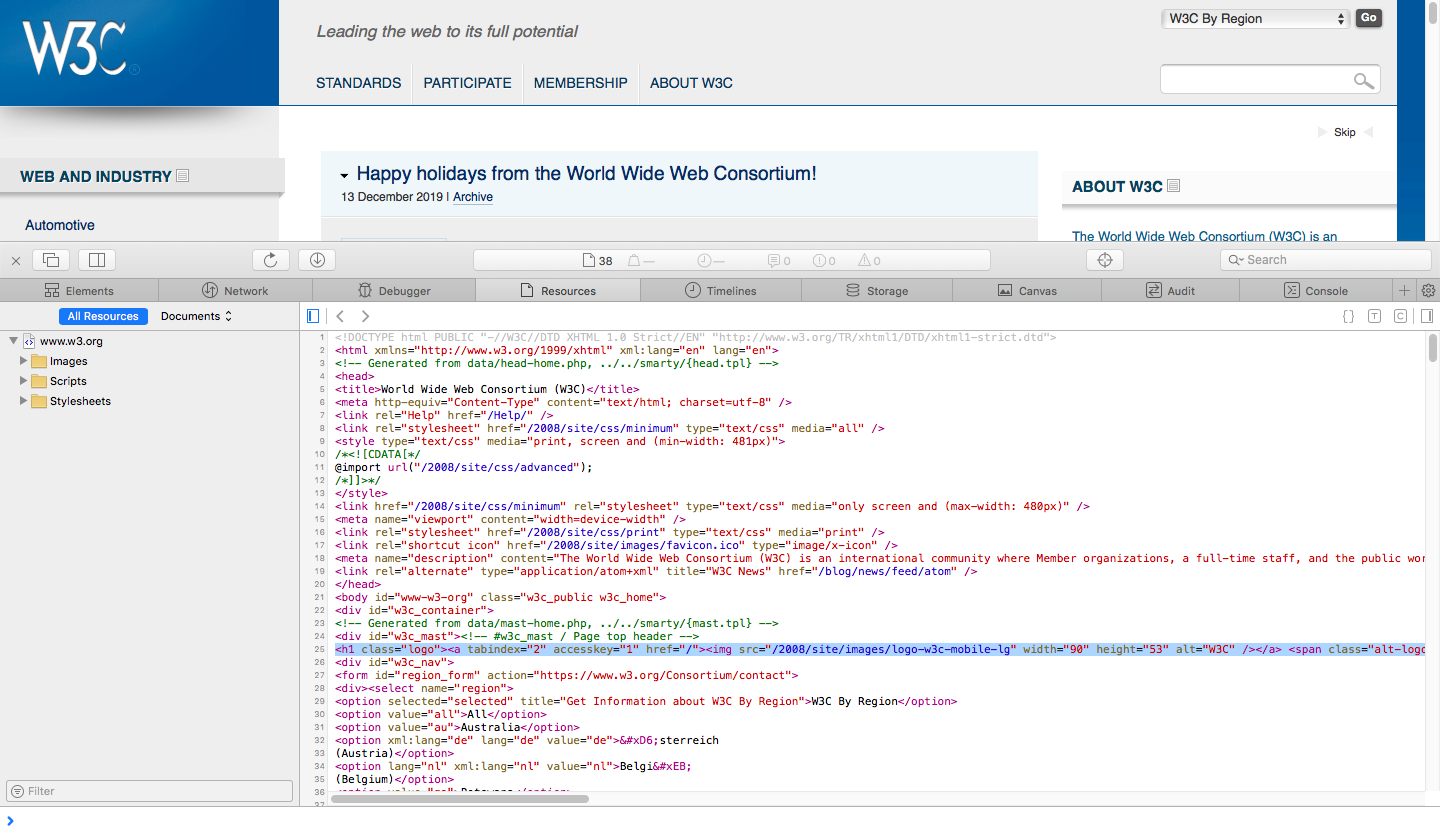Open the ABOUT W3C menu
Screen dimensions: 1440x836
691,83
